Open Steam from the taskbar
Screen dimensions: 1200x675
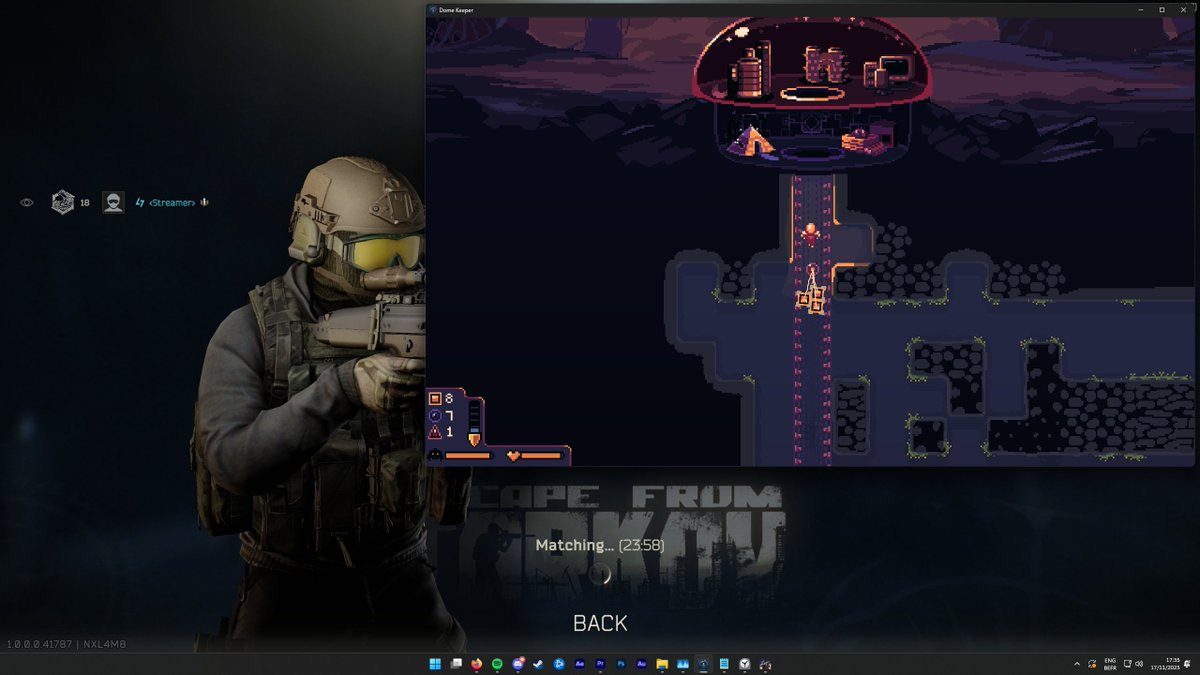point(538,664)
